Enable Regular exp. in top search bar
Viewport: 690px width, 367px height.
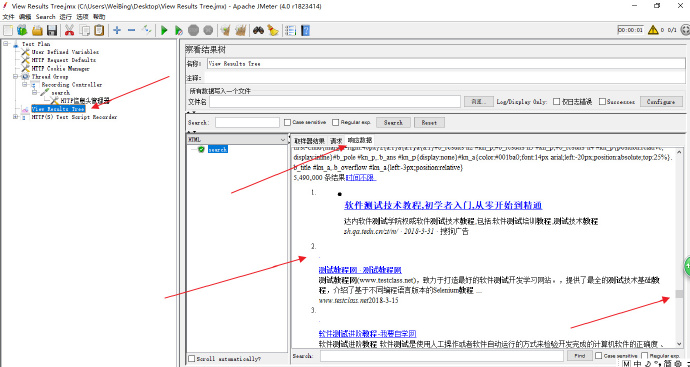pyautogui.click(x=336, y=122)
